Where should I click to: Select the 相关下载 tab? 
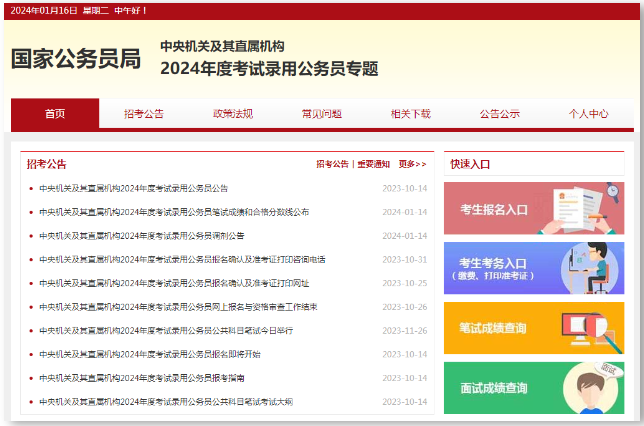(x=411, y=114)
